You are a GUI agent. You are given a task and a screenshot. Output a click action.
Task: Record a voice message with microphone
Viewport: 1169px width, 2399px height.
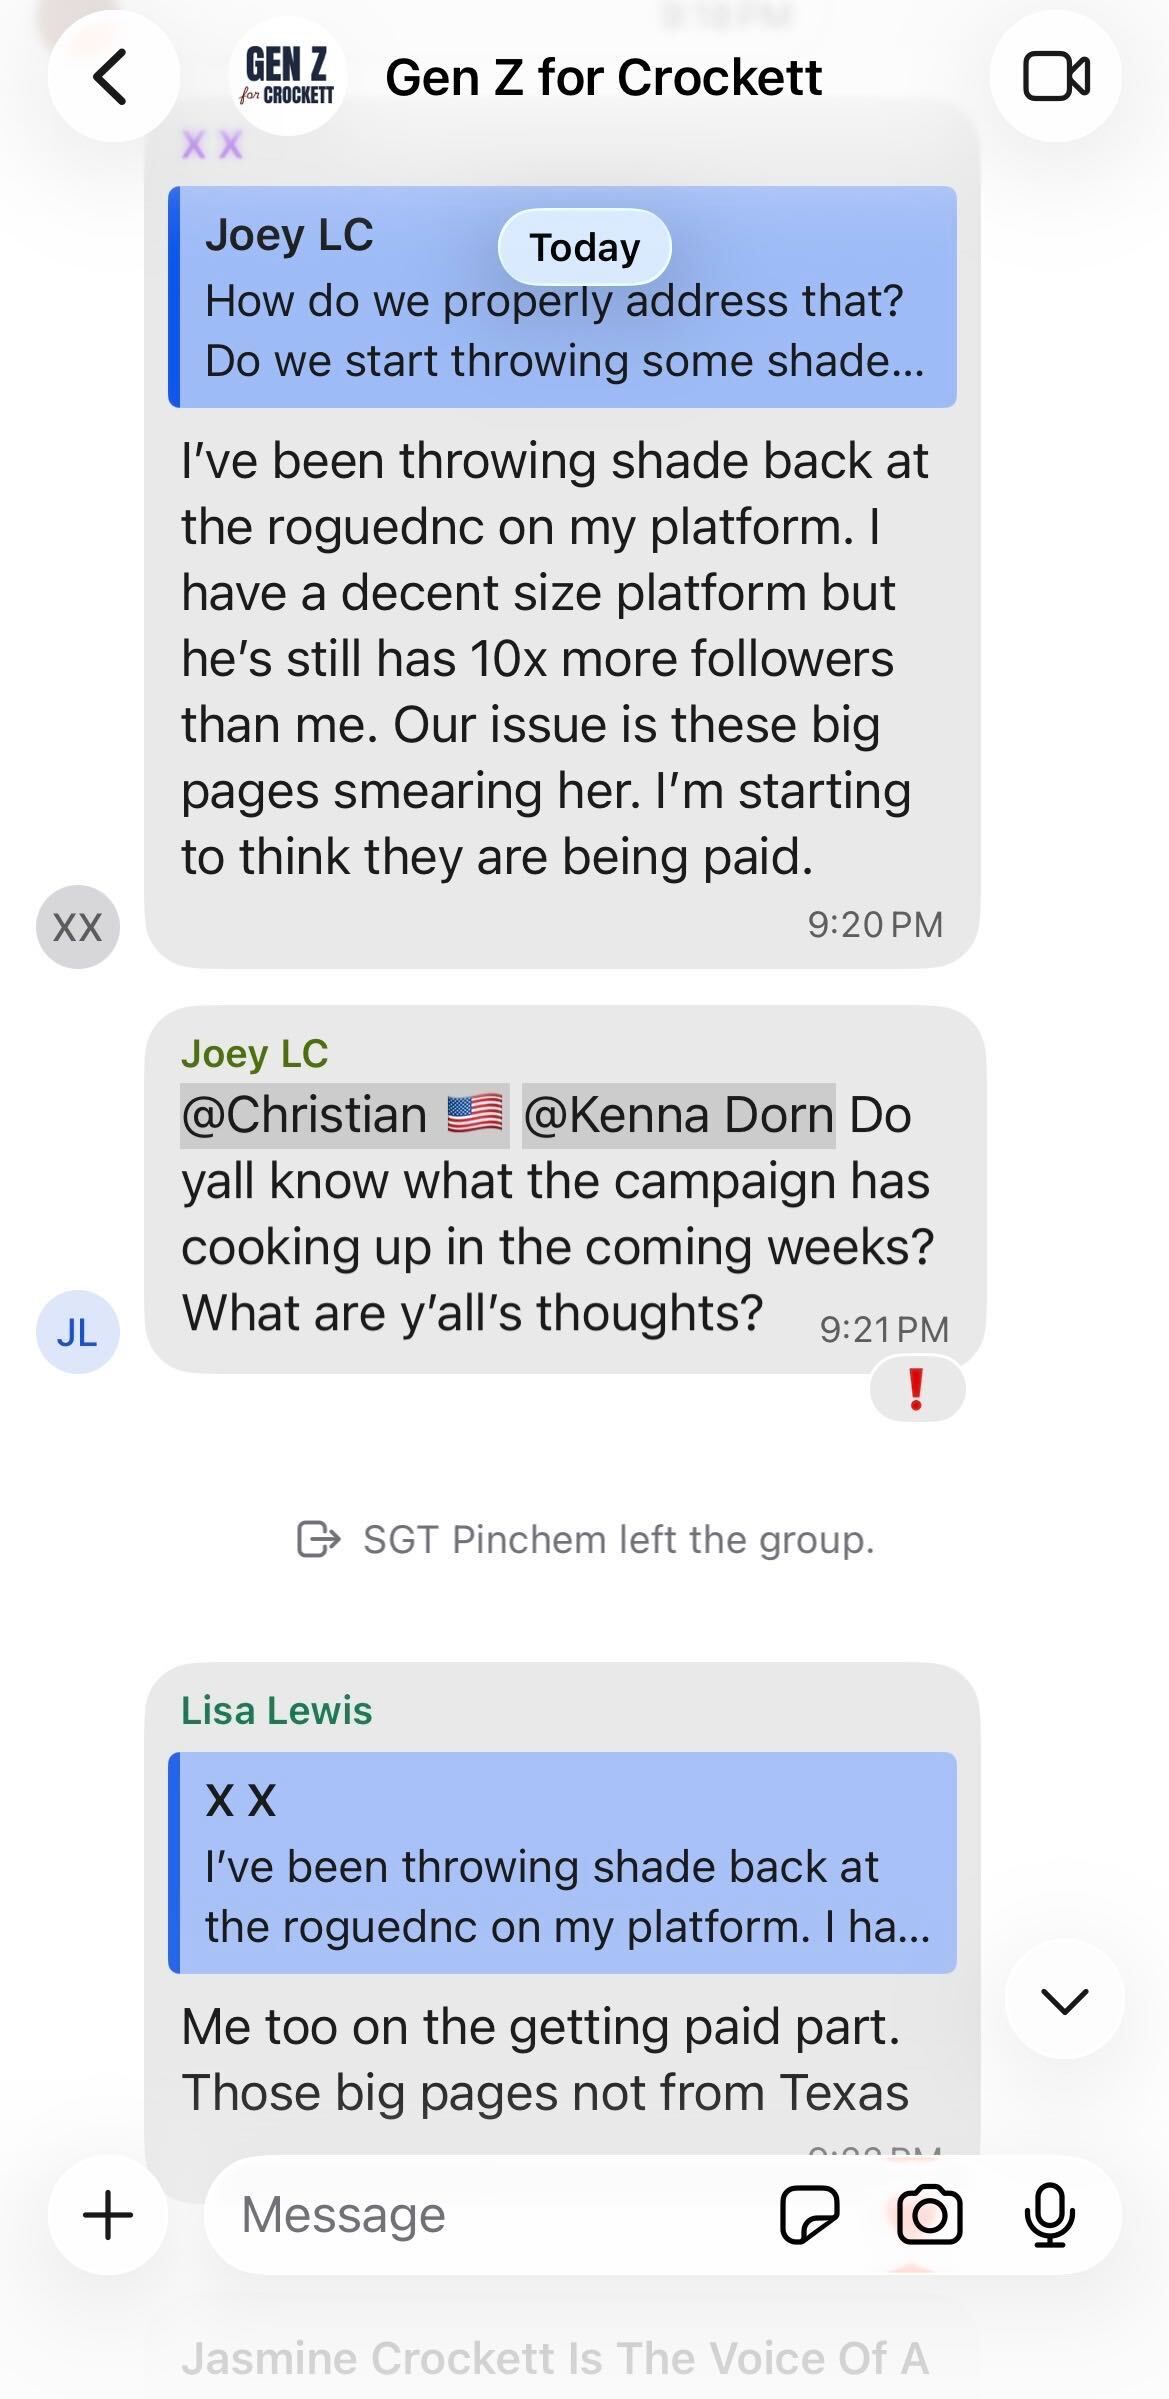(x=1049, y=2215)
